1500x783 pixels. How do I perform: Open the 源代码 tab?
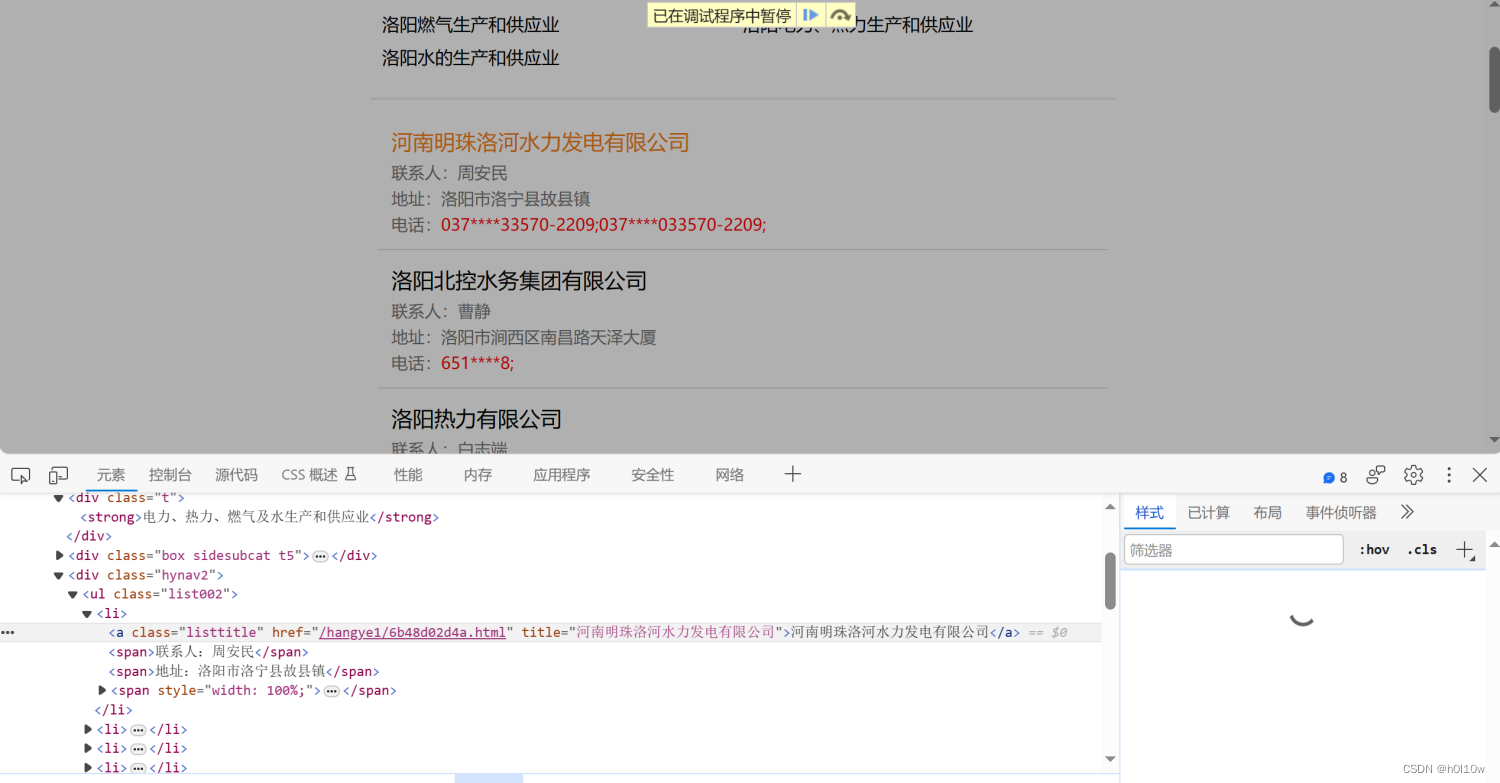pos(236,475)
